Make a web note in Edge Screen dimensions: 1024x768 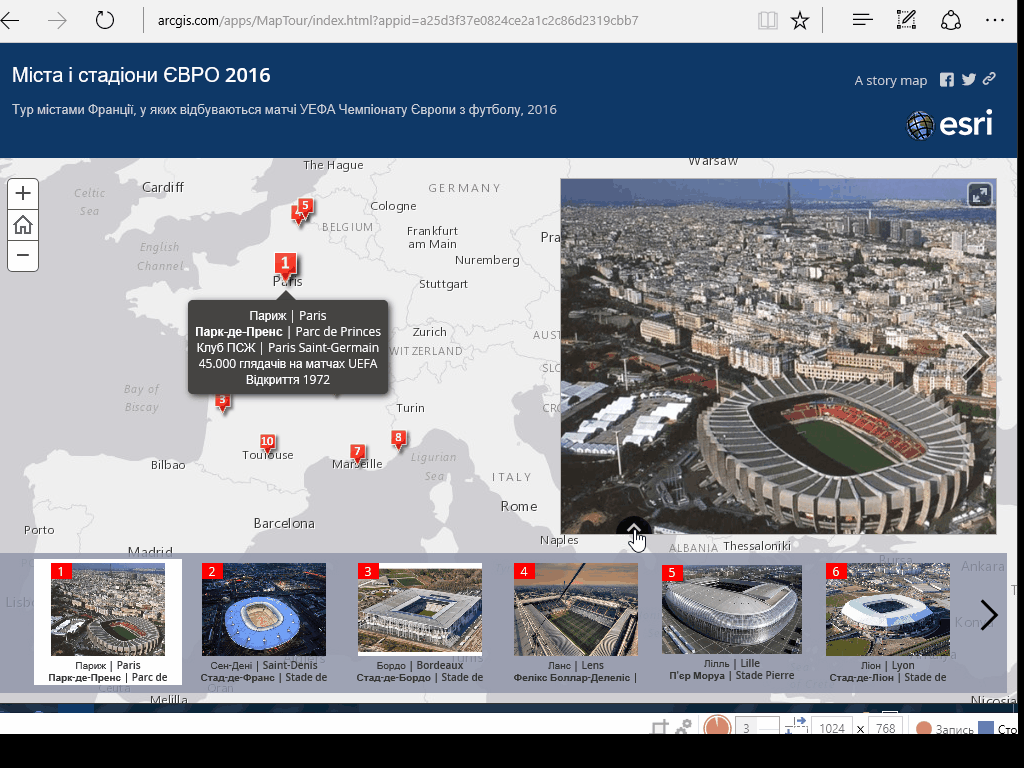[907, 20]
